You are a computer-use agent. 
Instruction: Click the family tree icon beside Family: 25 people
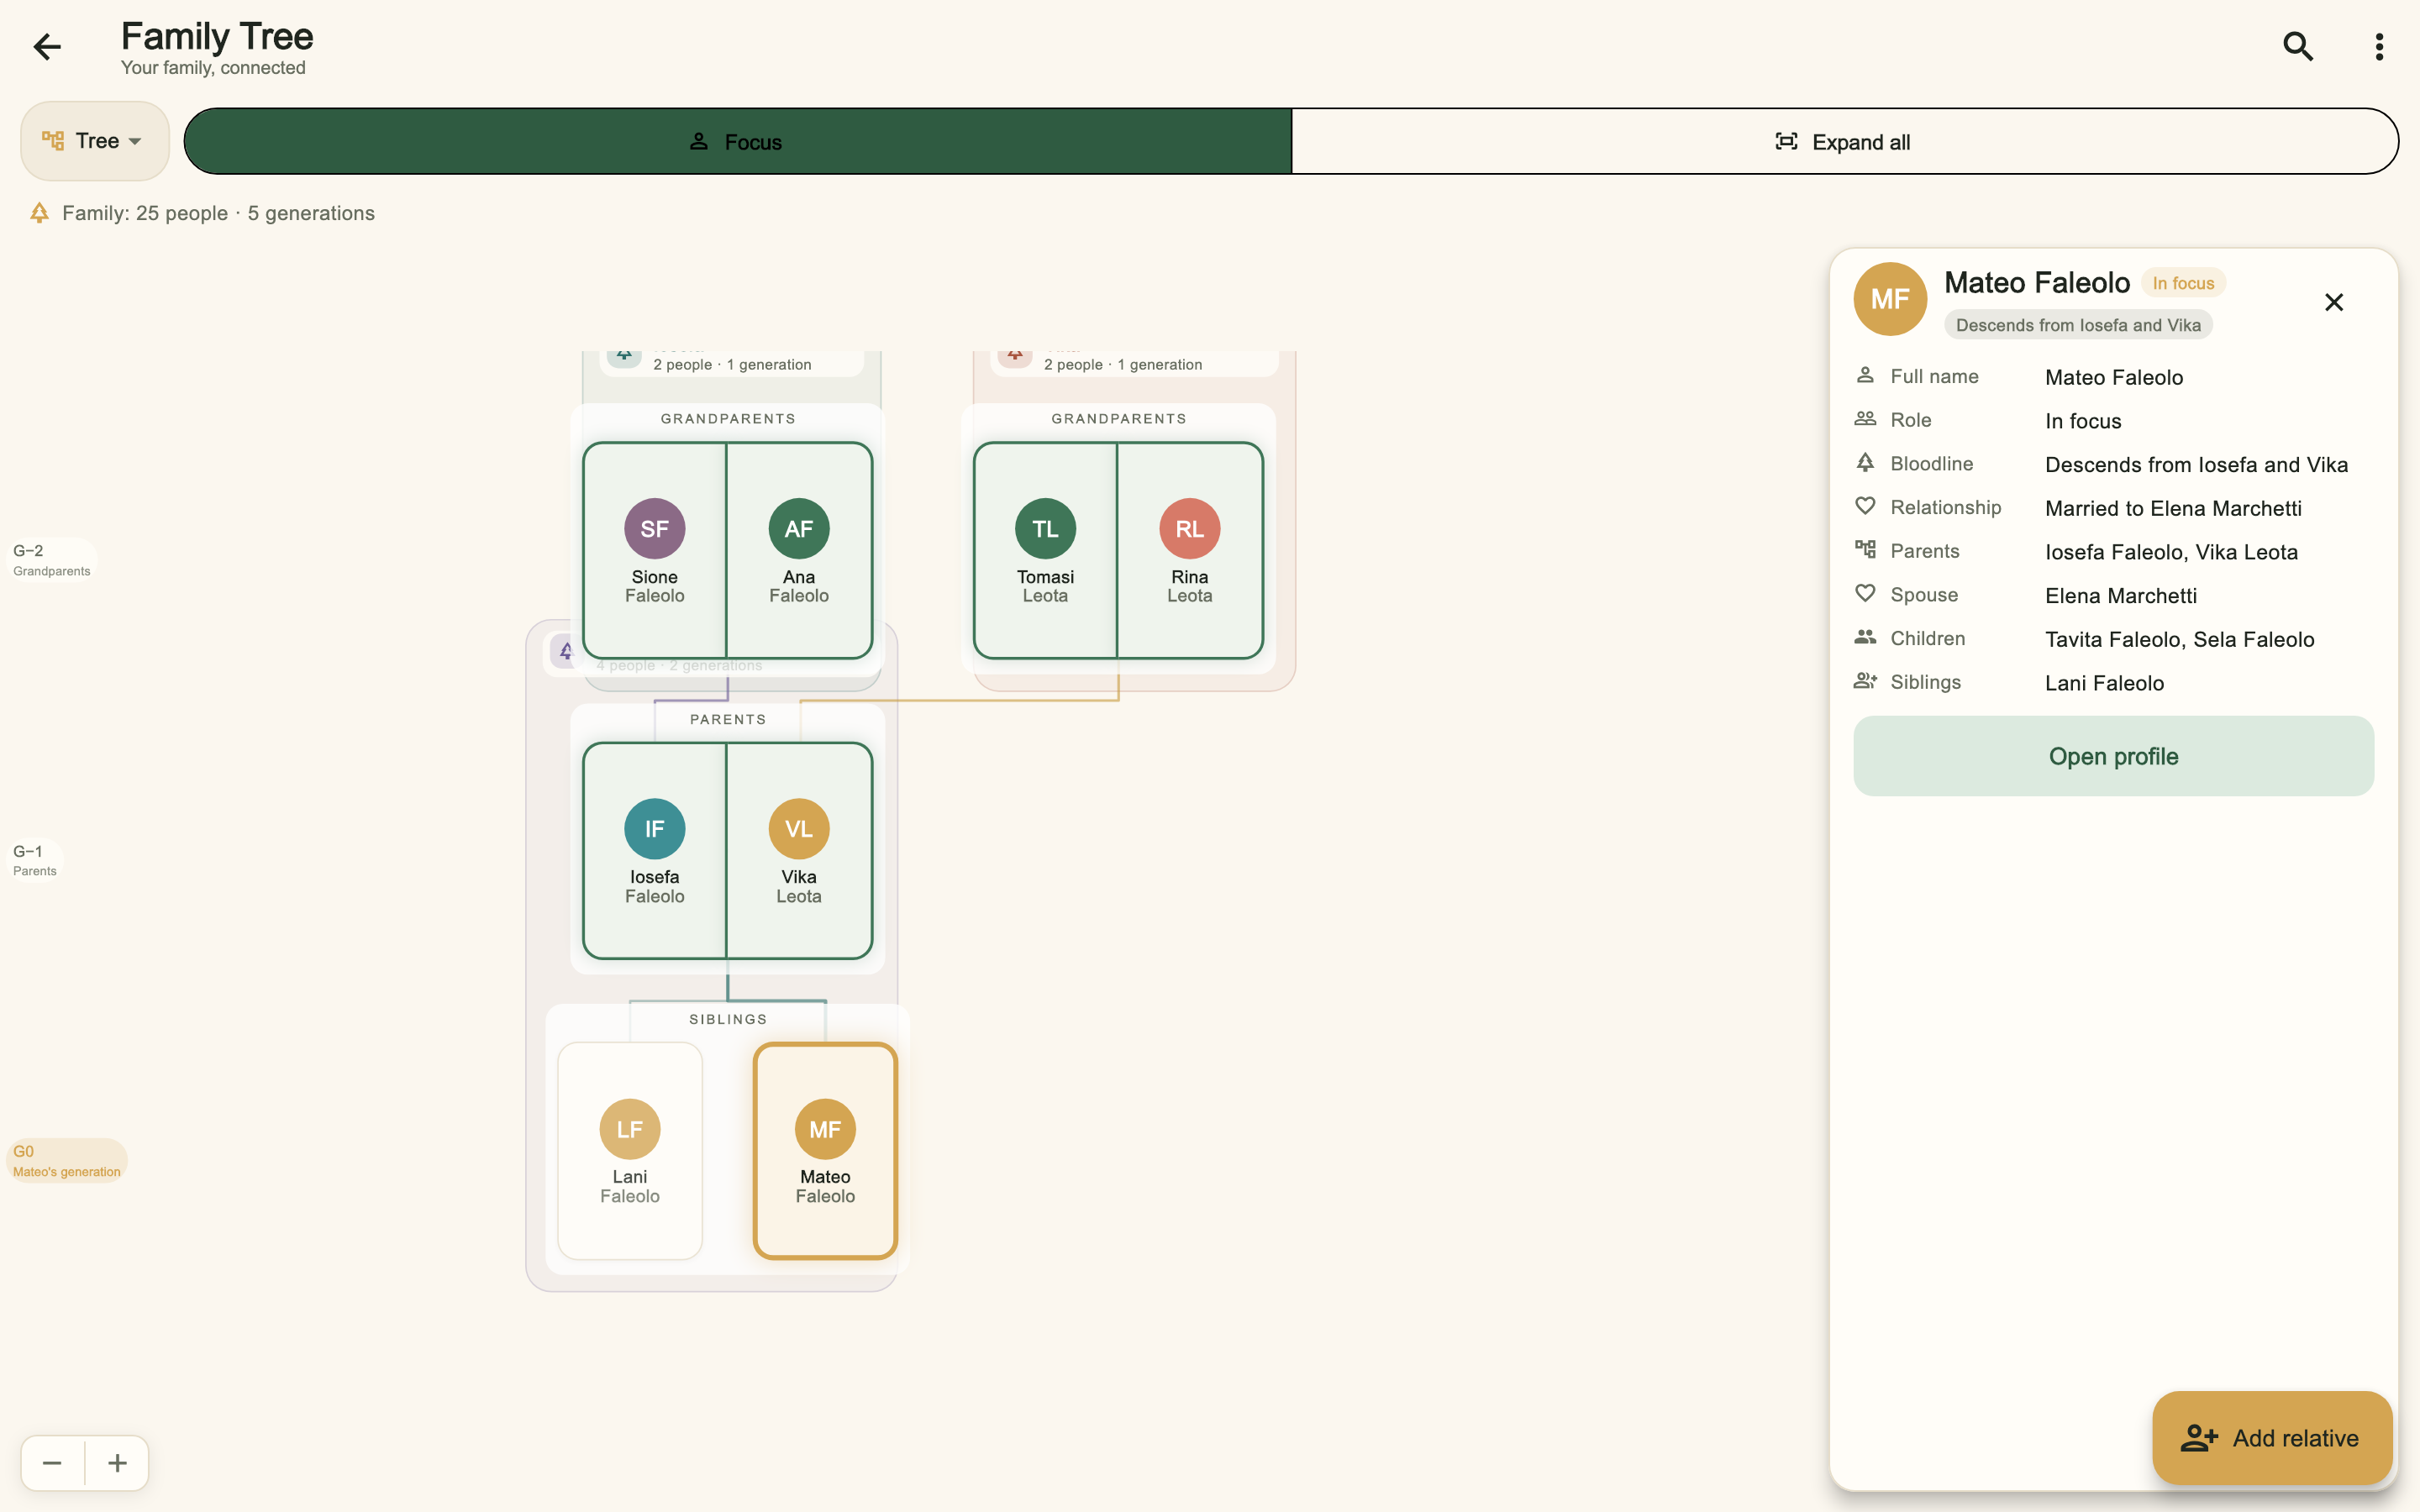pos(39,213)
